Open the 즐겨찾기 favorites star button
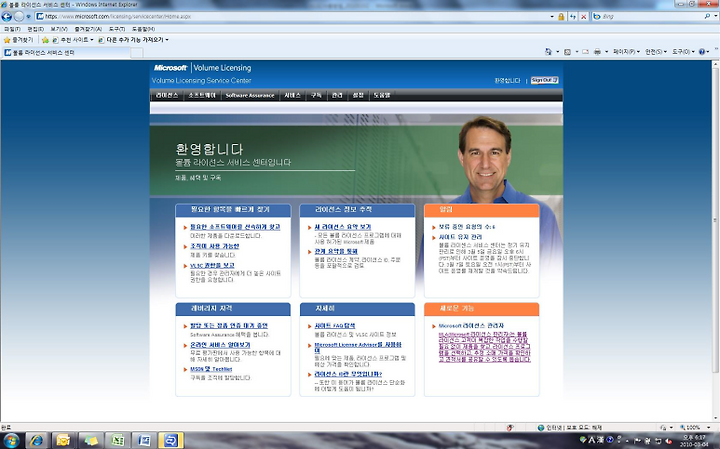720x449 pixels. click(18, 40)
